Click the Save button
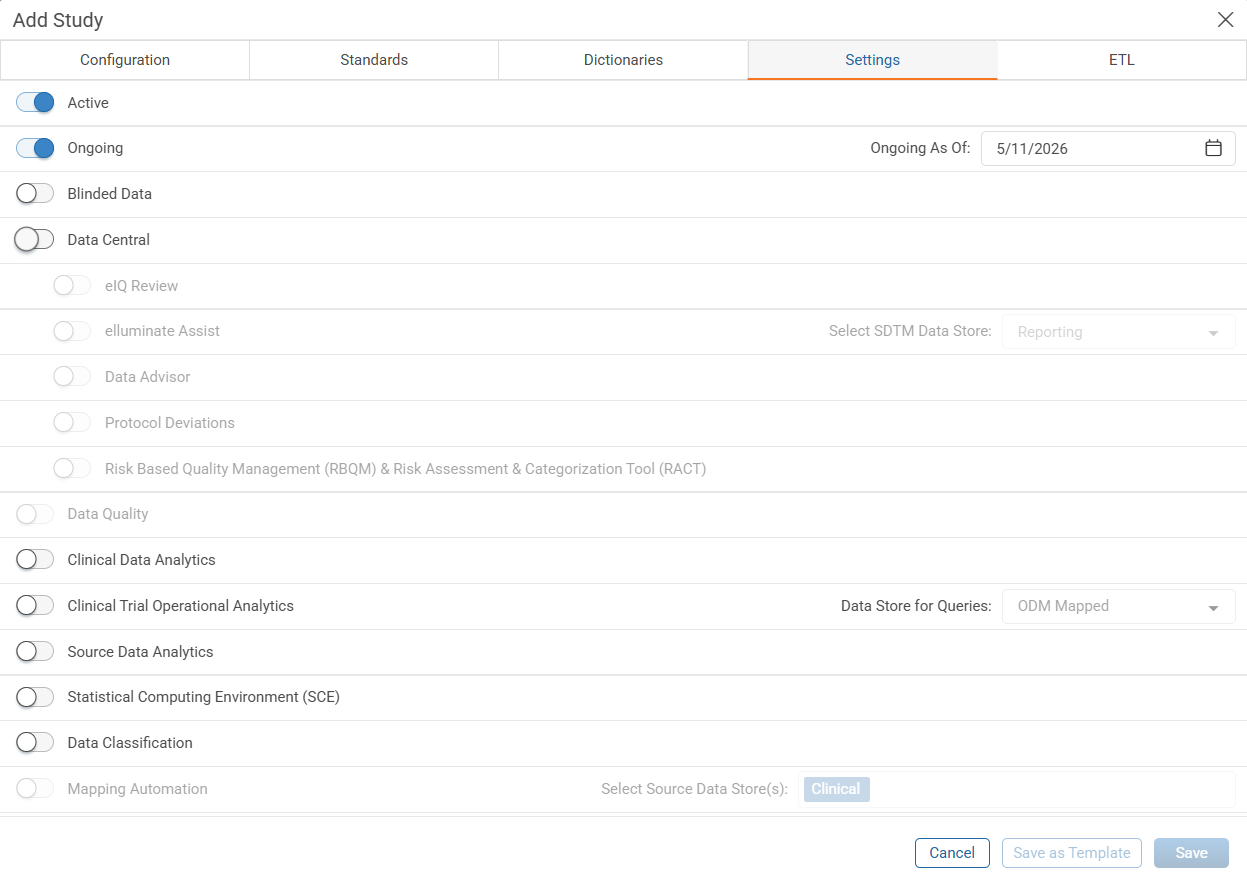Viewport: 1247px width, 885px height. click(x=1191, y=853)
